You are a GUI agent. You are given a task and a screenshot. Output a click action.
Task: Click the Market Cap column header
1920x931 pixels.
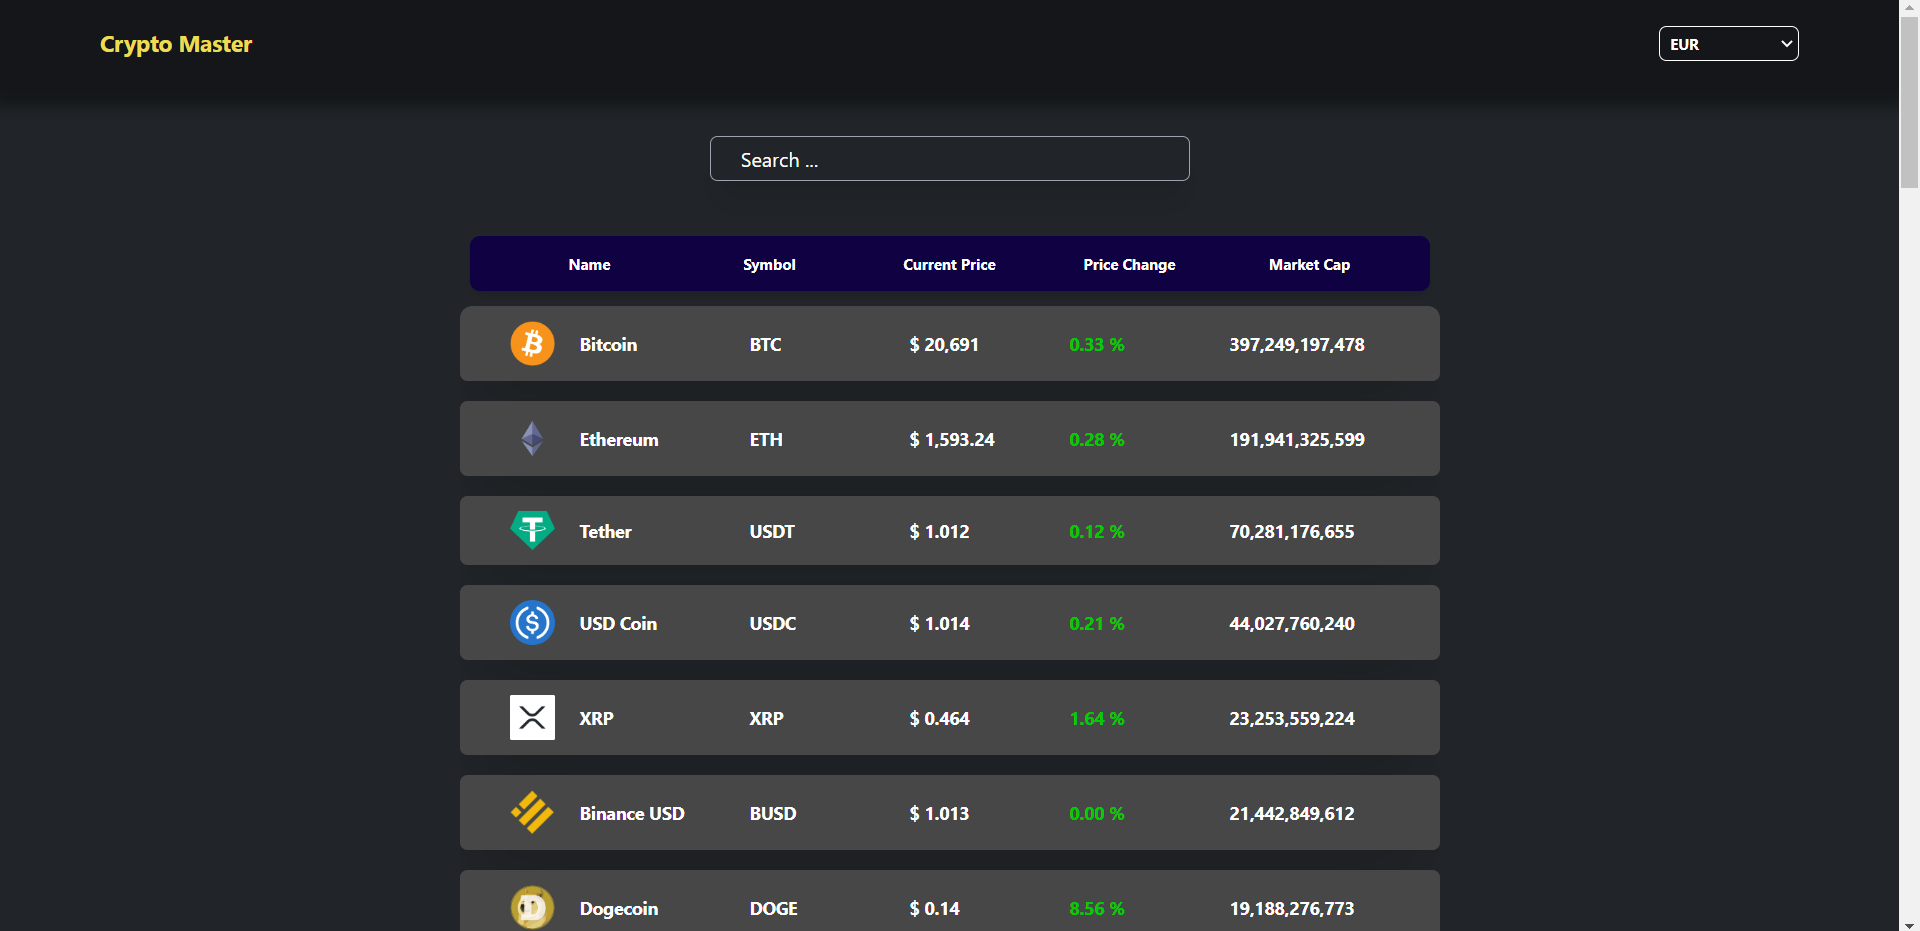pos(1308,264)
